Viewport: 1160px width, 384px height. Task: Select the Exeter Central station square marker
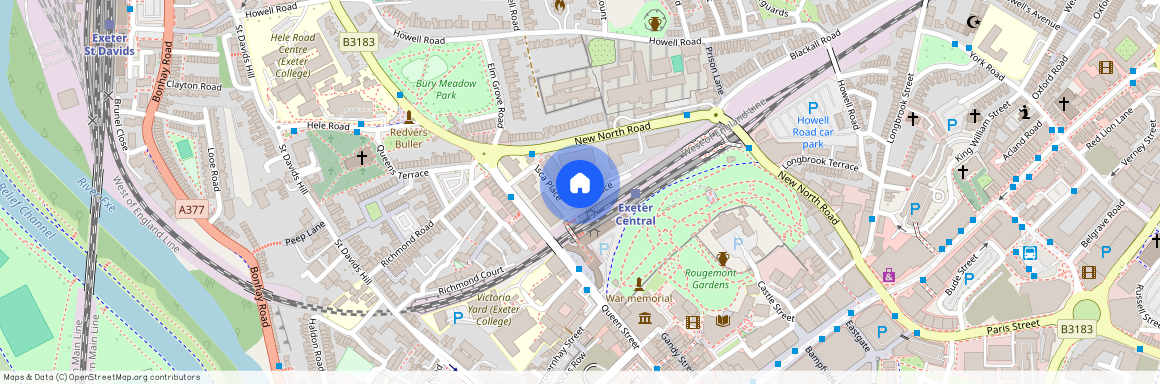tap(635, 193)
